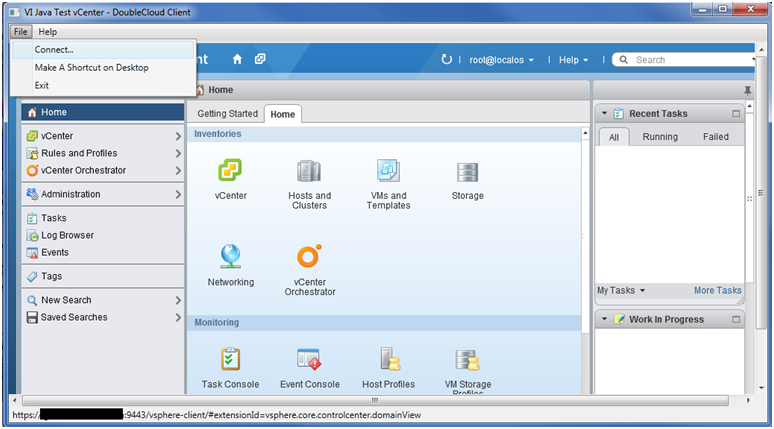
Task: Expand the Saved Searches arrow
Action: pyautogui.click(x=178, y=317)
